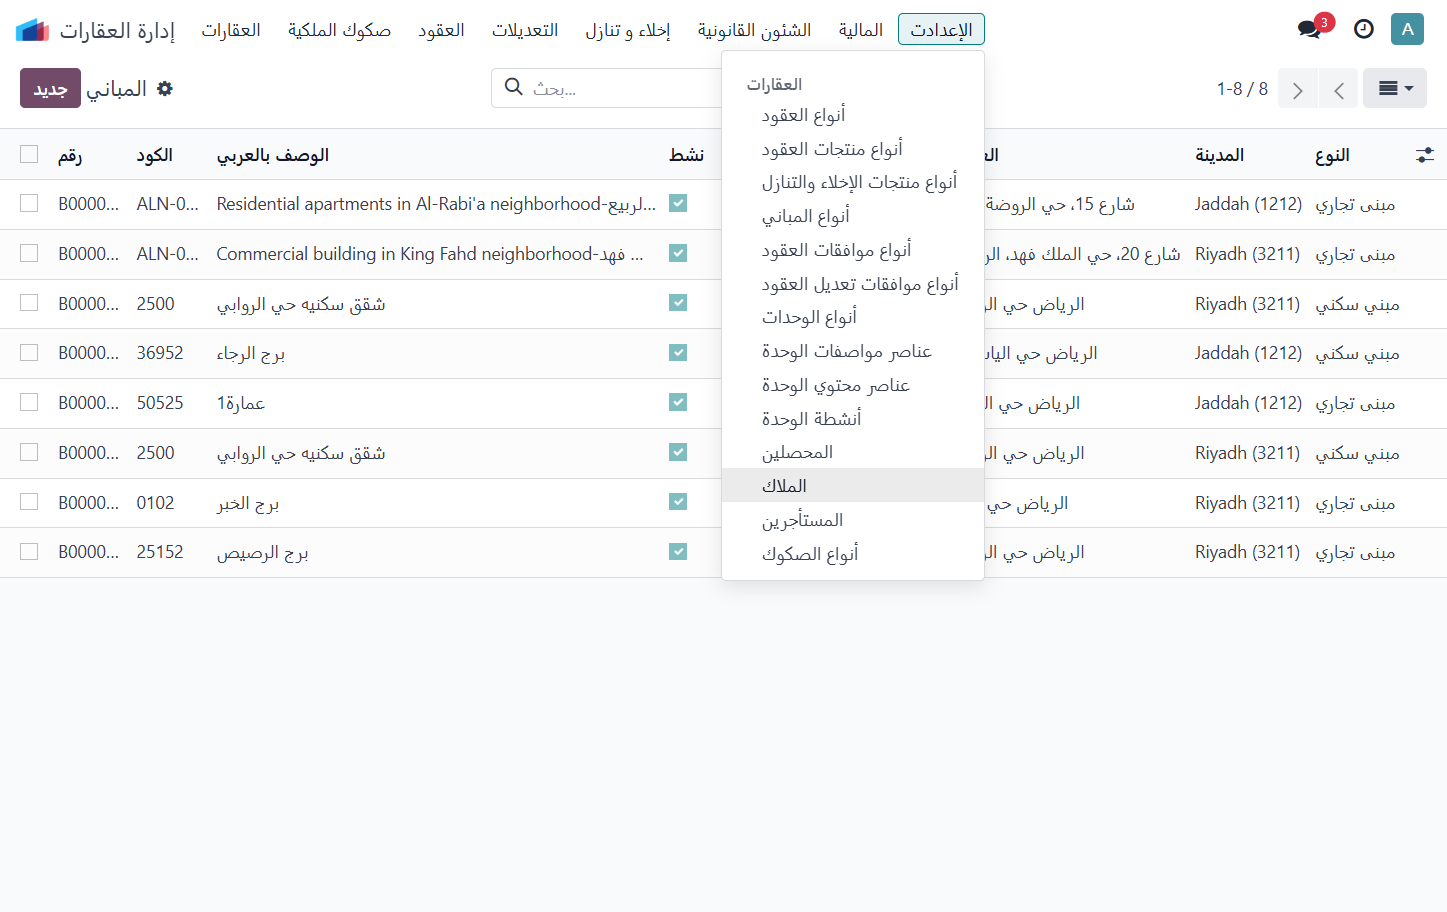Sort by the المدينة column header

[1219, 155]
